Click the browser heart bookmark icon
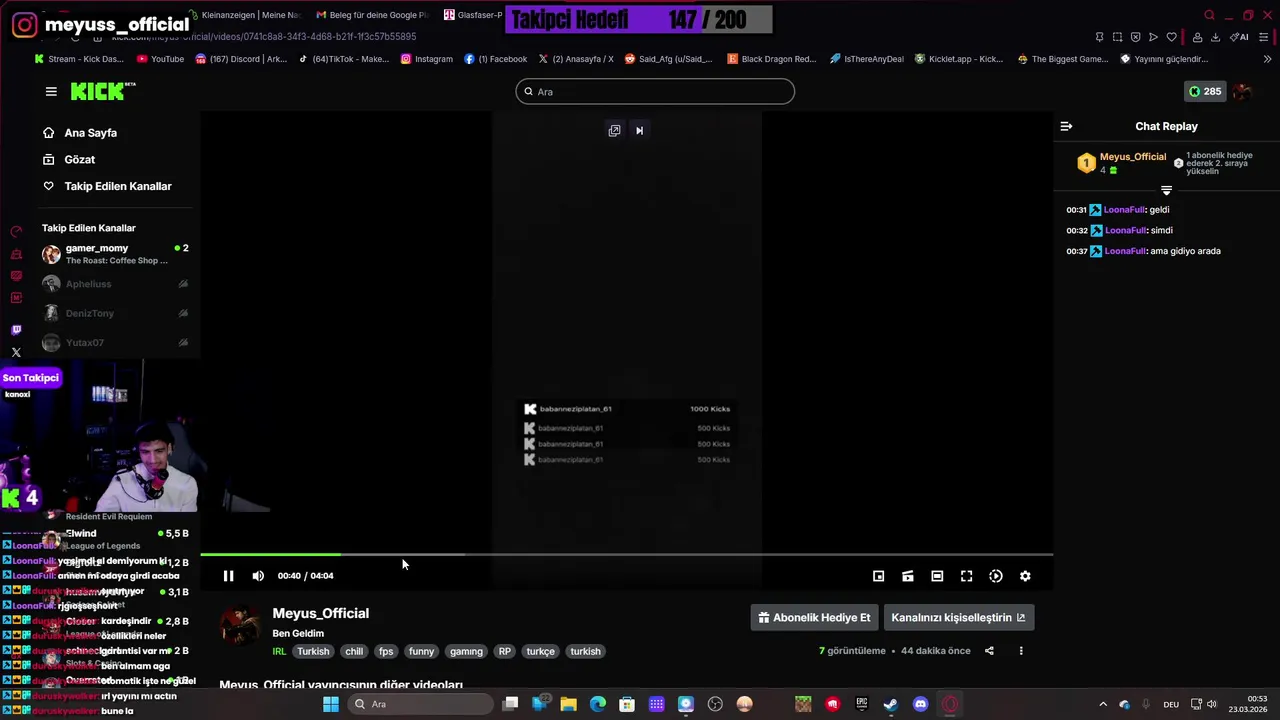Image resolution: width=1280 pixels, height=720 pixels. (x=1171, y=37)
